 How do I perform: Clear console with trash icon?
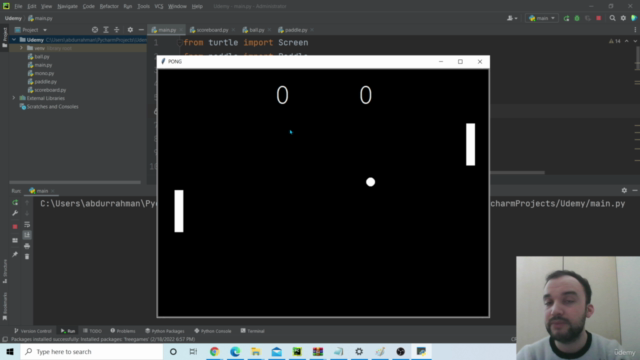[27, 256]
